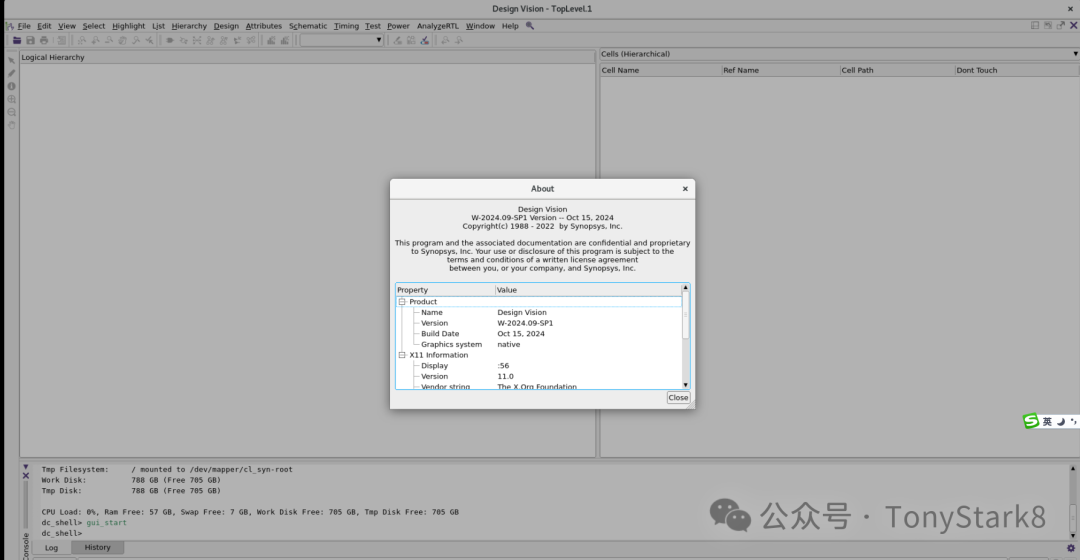Click the gui_start command text in console
The height and width of the screenshot is (560, 1080).
click(106, 523)
